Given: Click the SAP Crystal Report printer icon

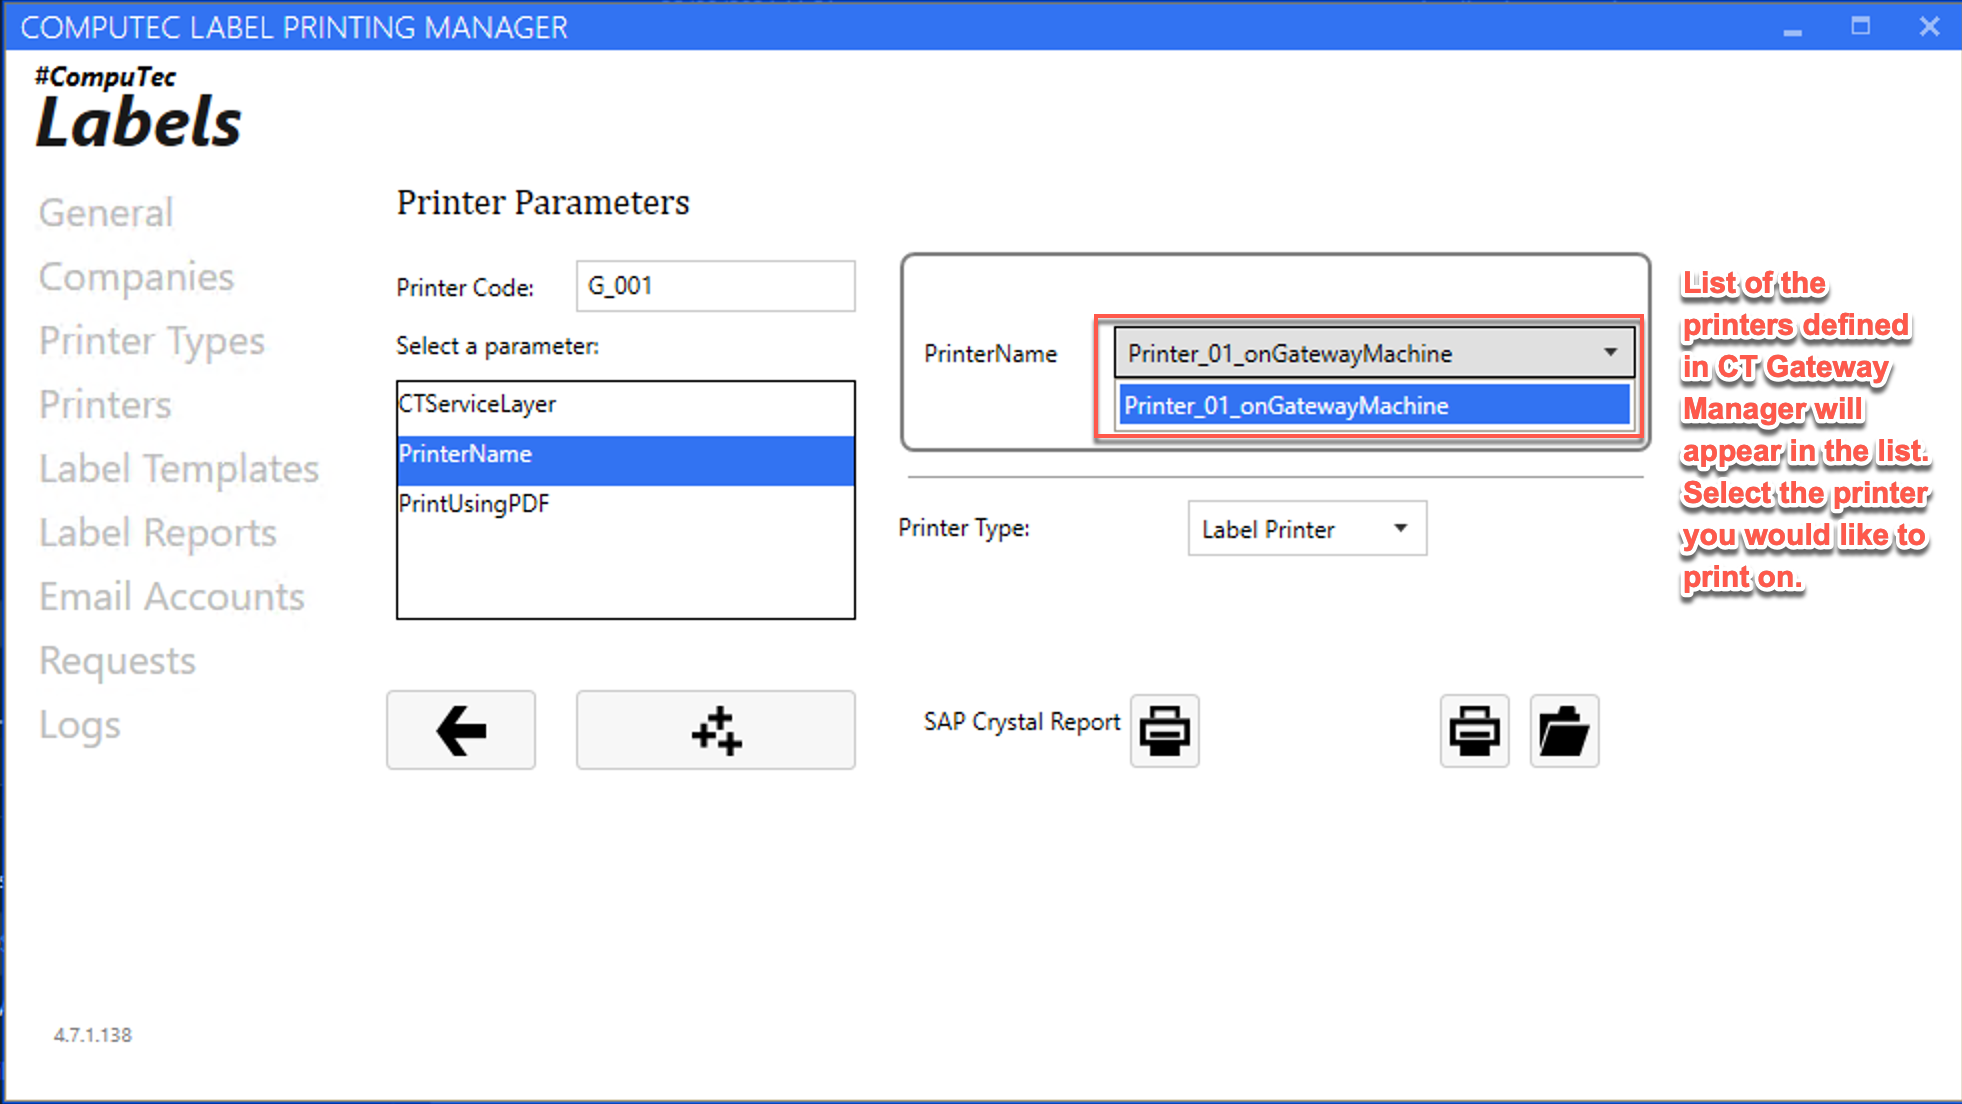Looking at the screenshot, I should coord(1164,730).
